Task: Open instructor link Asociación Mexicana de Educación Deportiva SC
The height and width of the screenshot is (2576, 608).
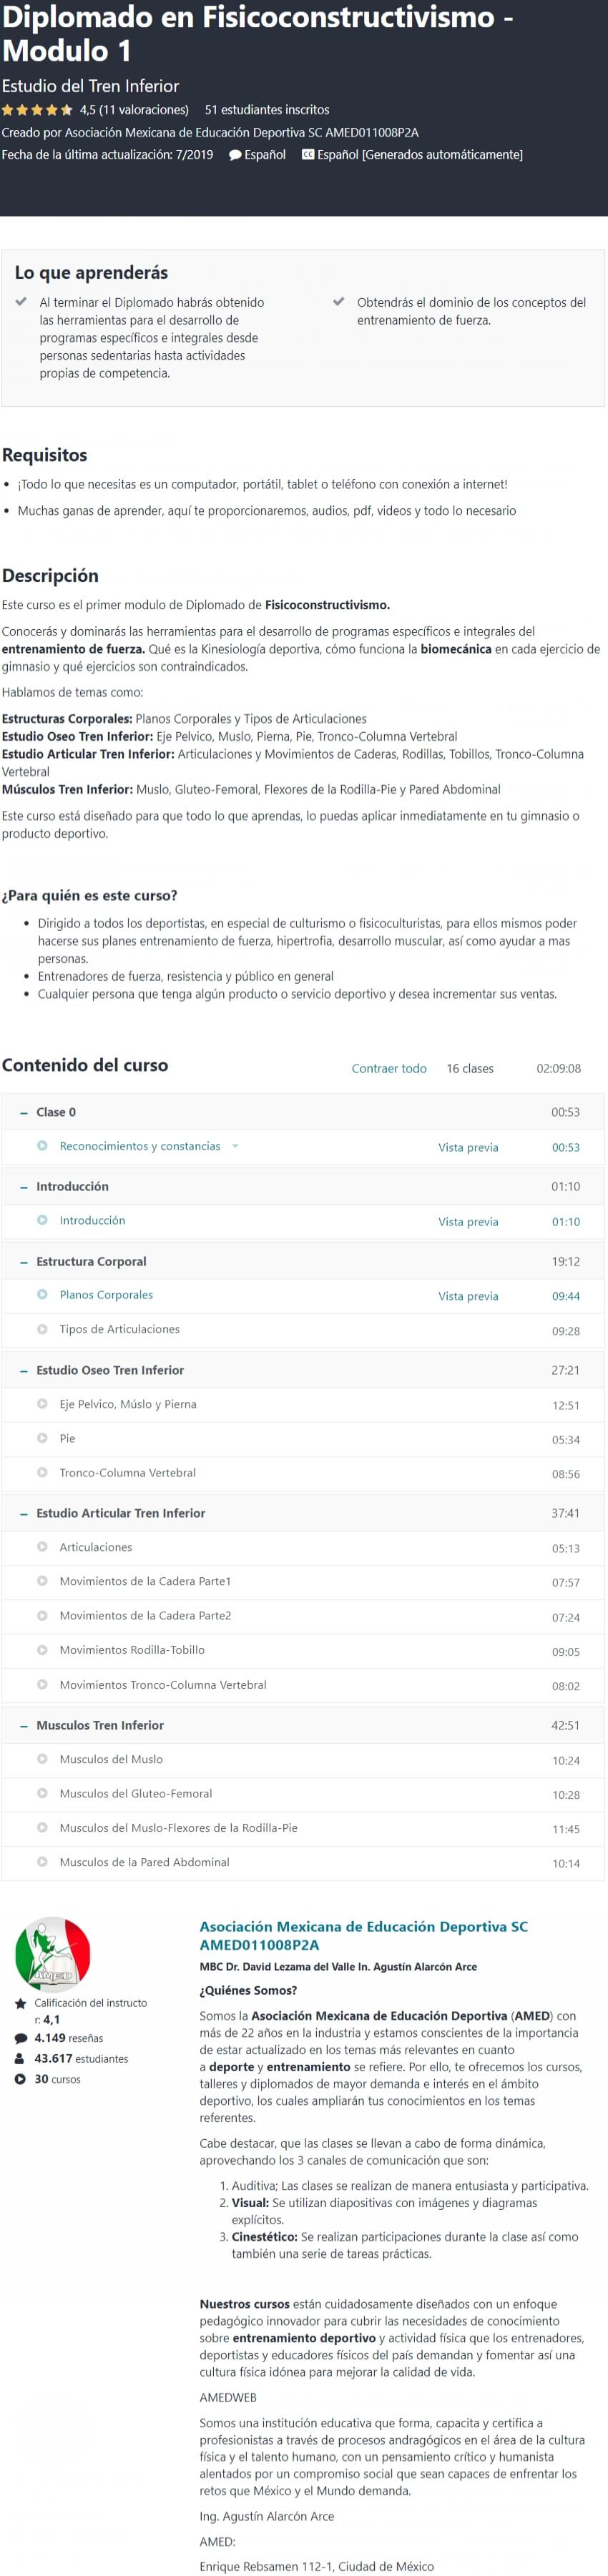Action: pyautogui.click(x=364, y=1935)
